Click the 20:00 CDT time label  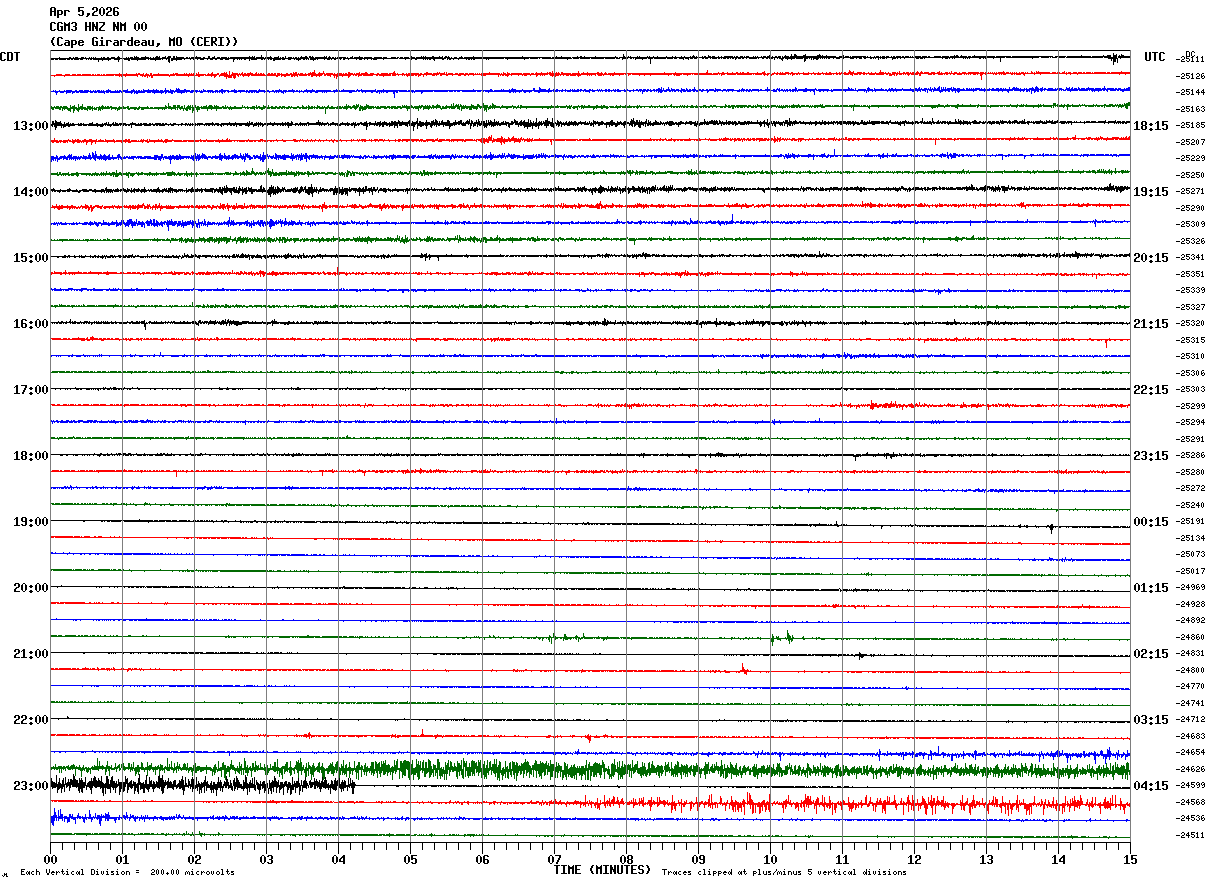tap(31, 588)
